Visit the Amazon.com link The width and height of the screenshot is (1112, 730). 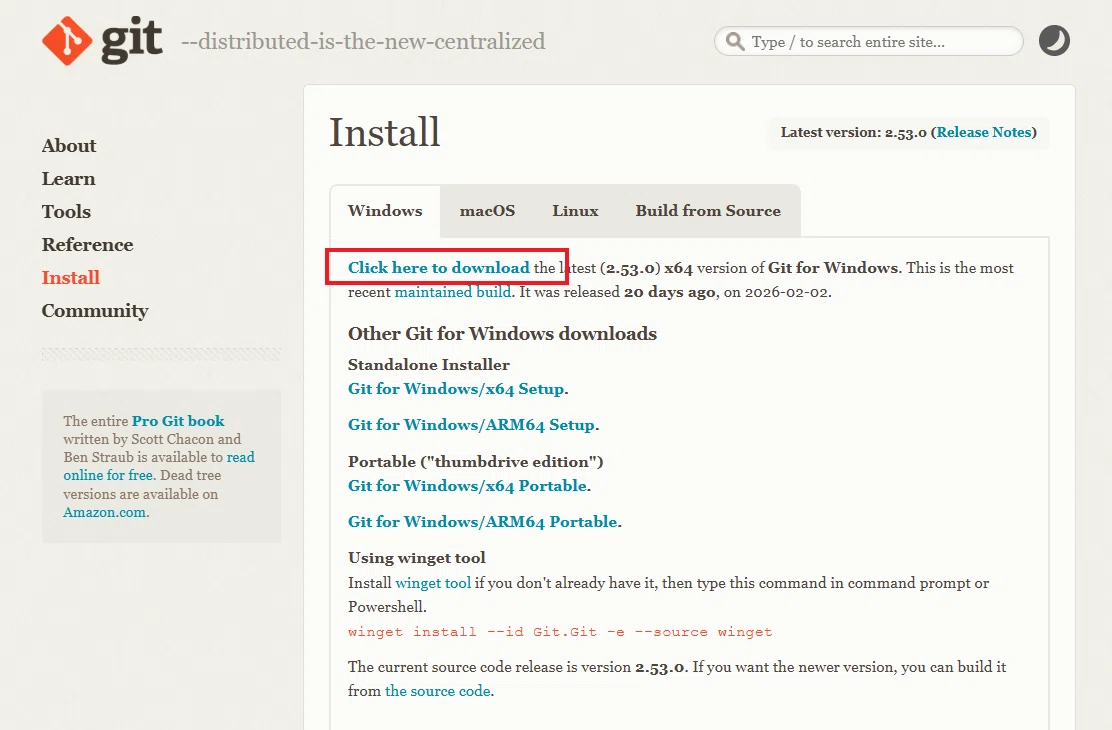point(104,512)
